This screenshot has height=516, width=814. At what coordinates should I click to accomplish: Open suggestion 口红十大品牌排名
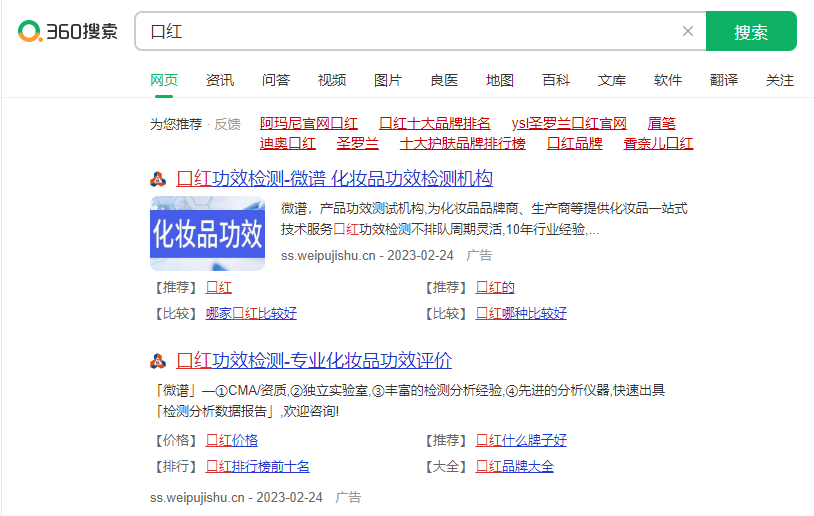[x=435, y=124]
